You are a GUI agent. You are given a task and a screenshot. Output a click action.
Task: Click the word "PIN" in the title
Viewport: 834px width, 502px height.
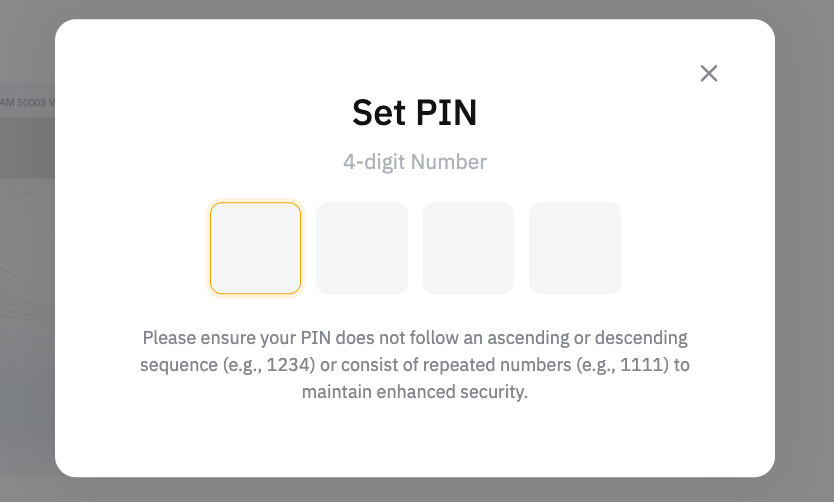pyautogui.click(x=445, y=113)
